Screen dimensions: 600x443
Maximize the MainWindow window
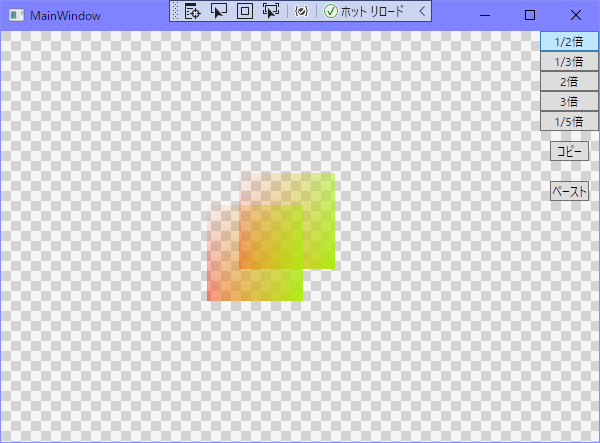530,15
